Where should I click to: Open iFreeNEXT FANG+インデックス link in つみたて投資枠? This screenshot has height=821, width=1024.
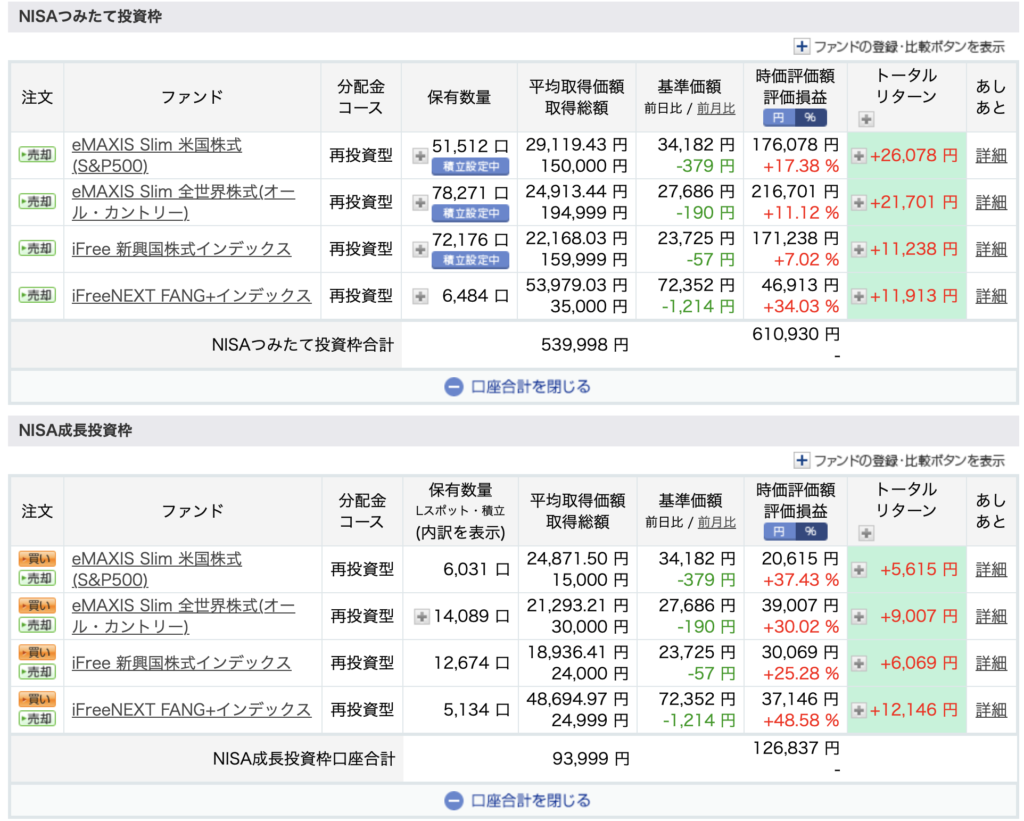tap(191, 296)
